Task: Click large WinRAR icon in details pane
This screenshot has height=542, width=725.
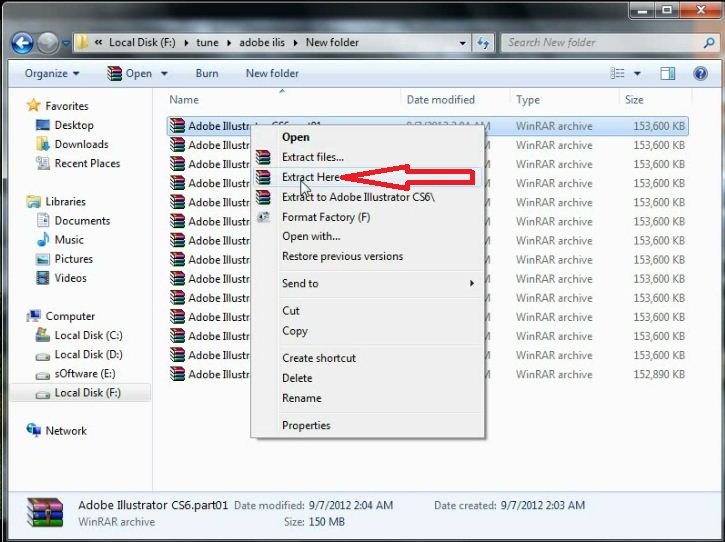Action: 45,512
